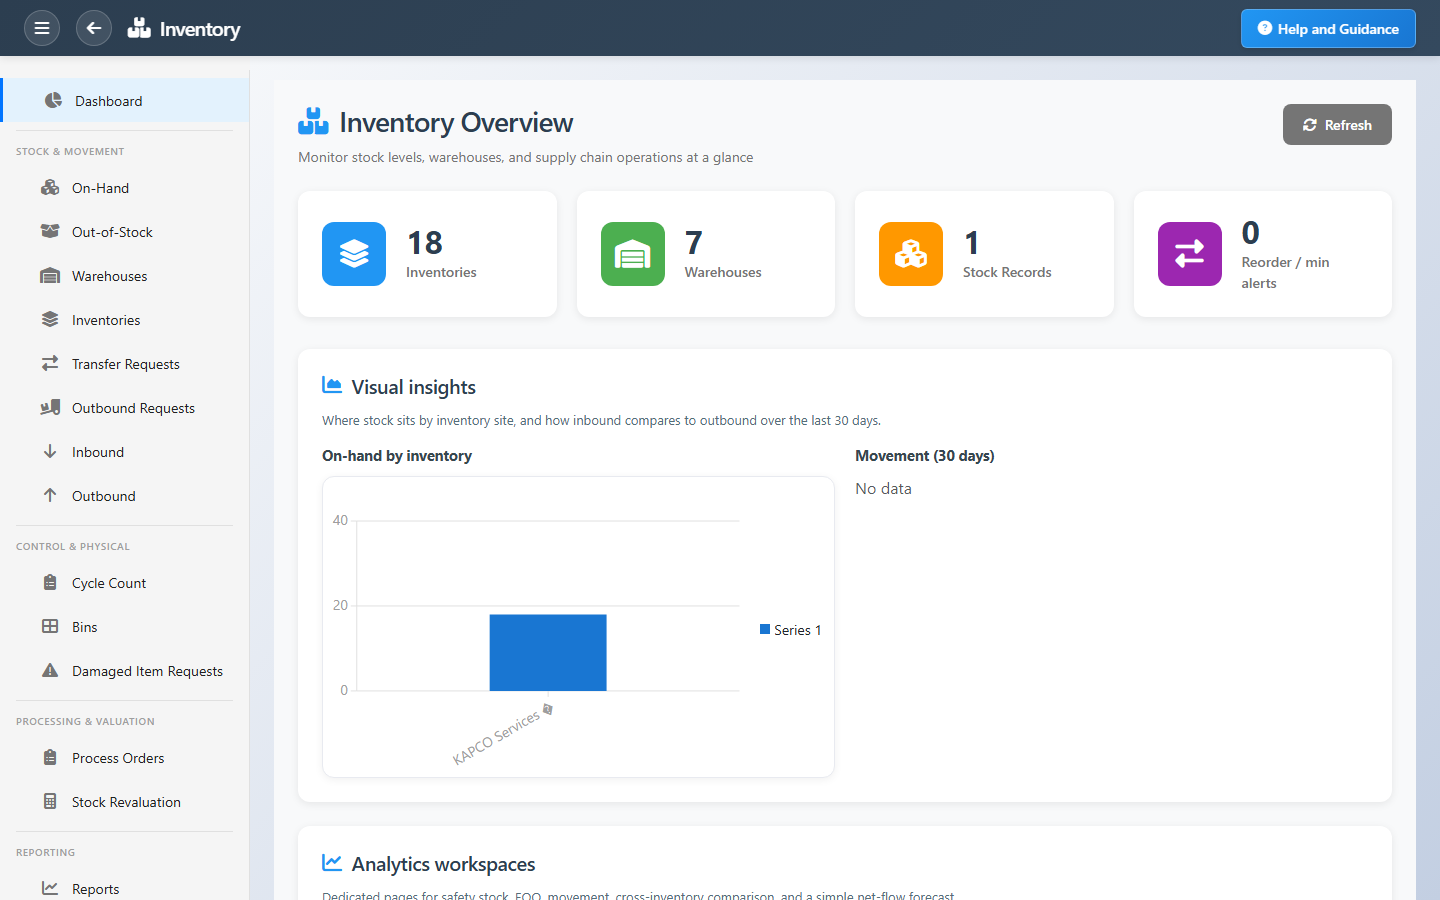Screen dimensions: 1440x900
Task: Click the orange Stock Records card icon
Action: tap(911, 254)
